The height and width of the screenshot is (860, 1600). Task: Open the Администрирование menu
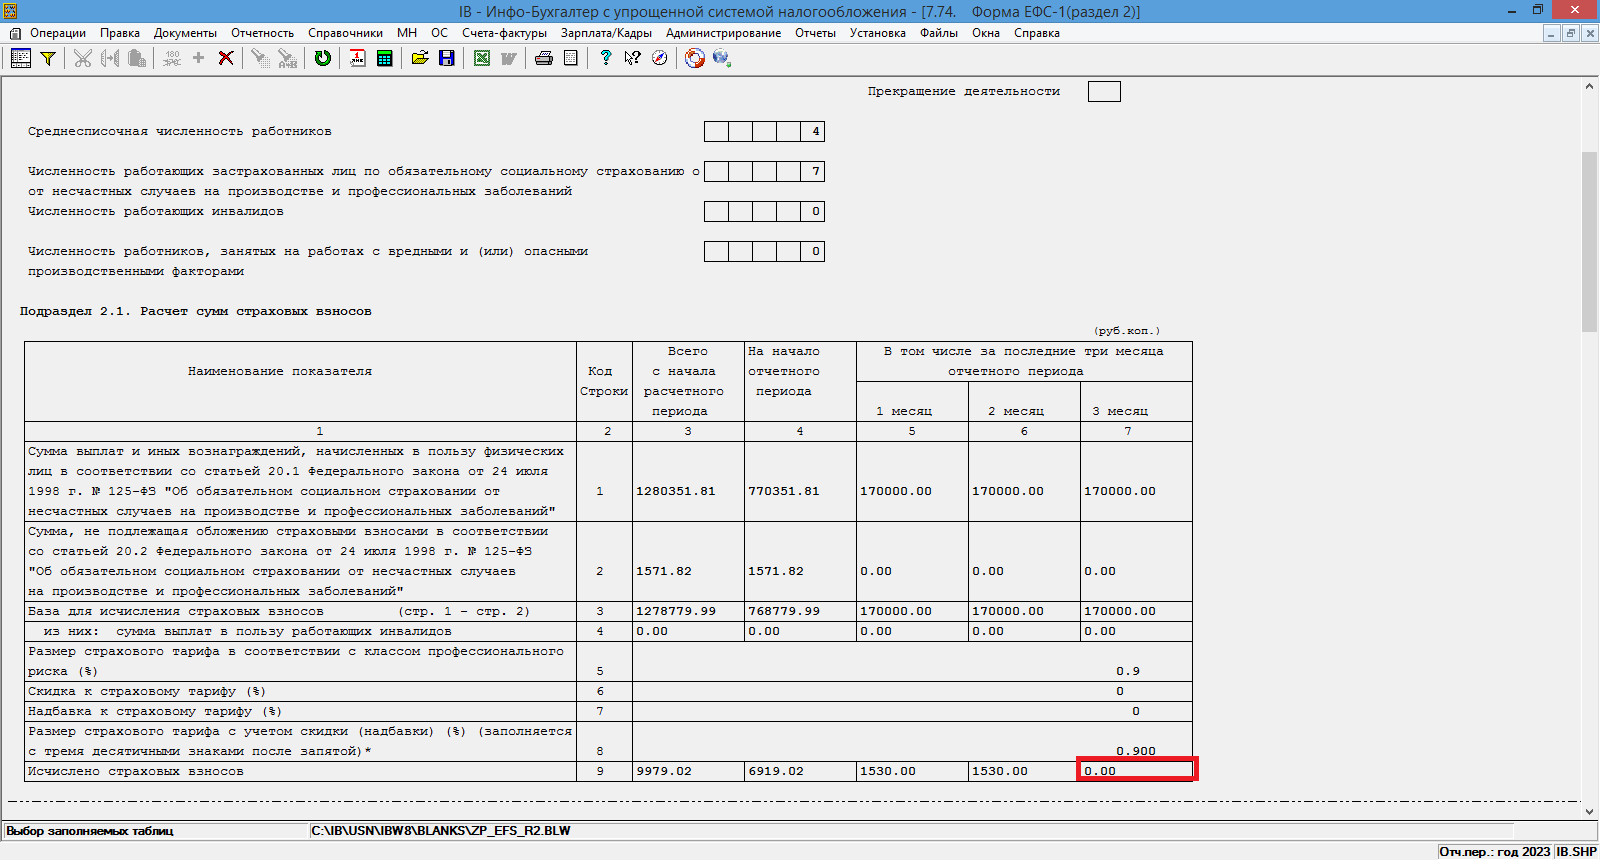[x=724, y=33]
